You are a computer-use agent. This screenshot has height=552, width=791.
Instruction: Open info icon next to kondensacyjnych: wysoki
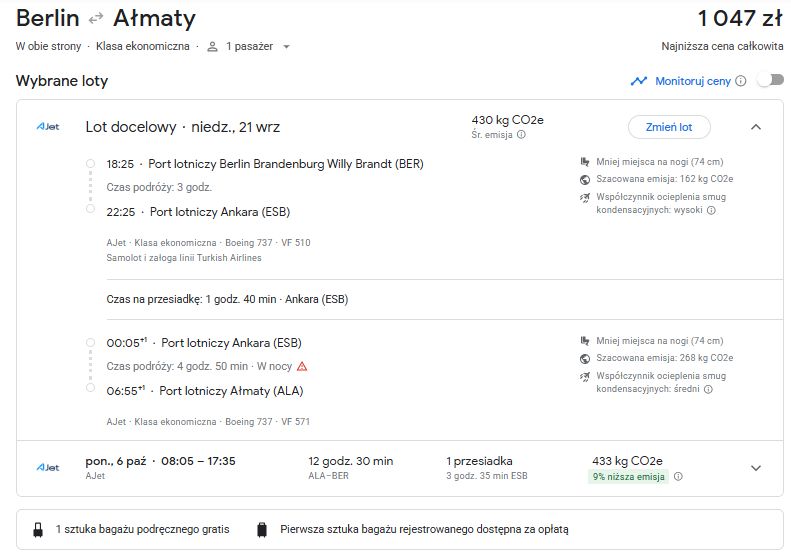[711, 210]
